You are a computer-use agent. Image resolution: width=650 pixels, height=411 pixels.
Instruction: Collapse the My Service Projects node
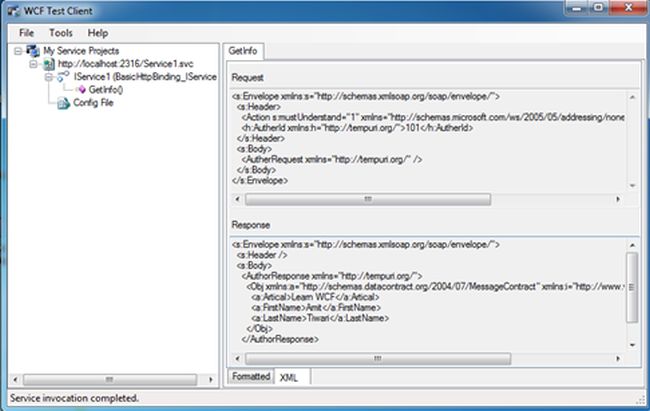tap(18, 51)
